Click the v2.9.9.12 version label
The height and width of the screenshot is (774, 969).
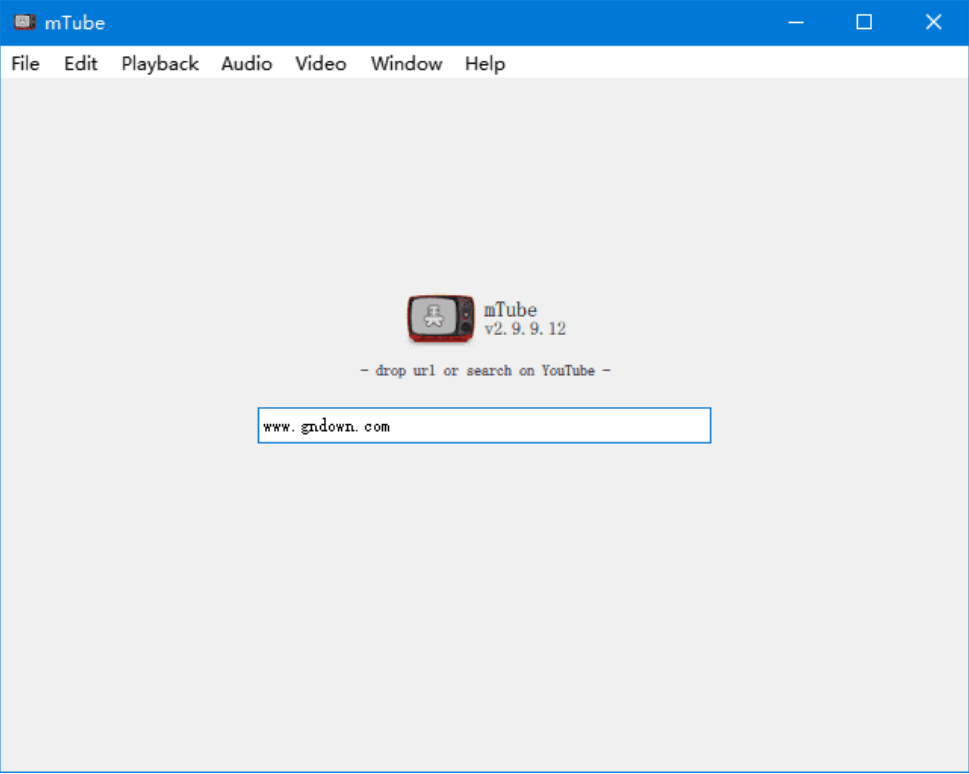(x=525, y=328)
